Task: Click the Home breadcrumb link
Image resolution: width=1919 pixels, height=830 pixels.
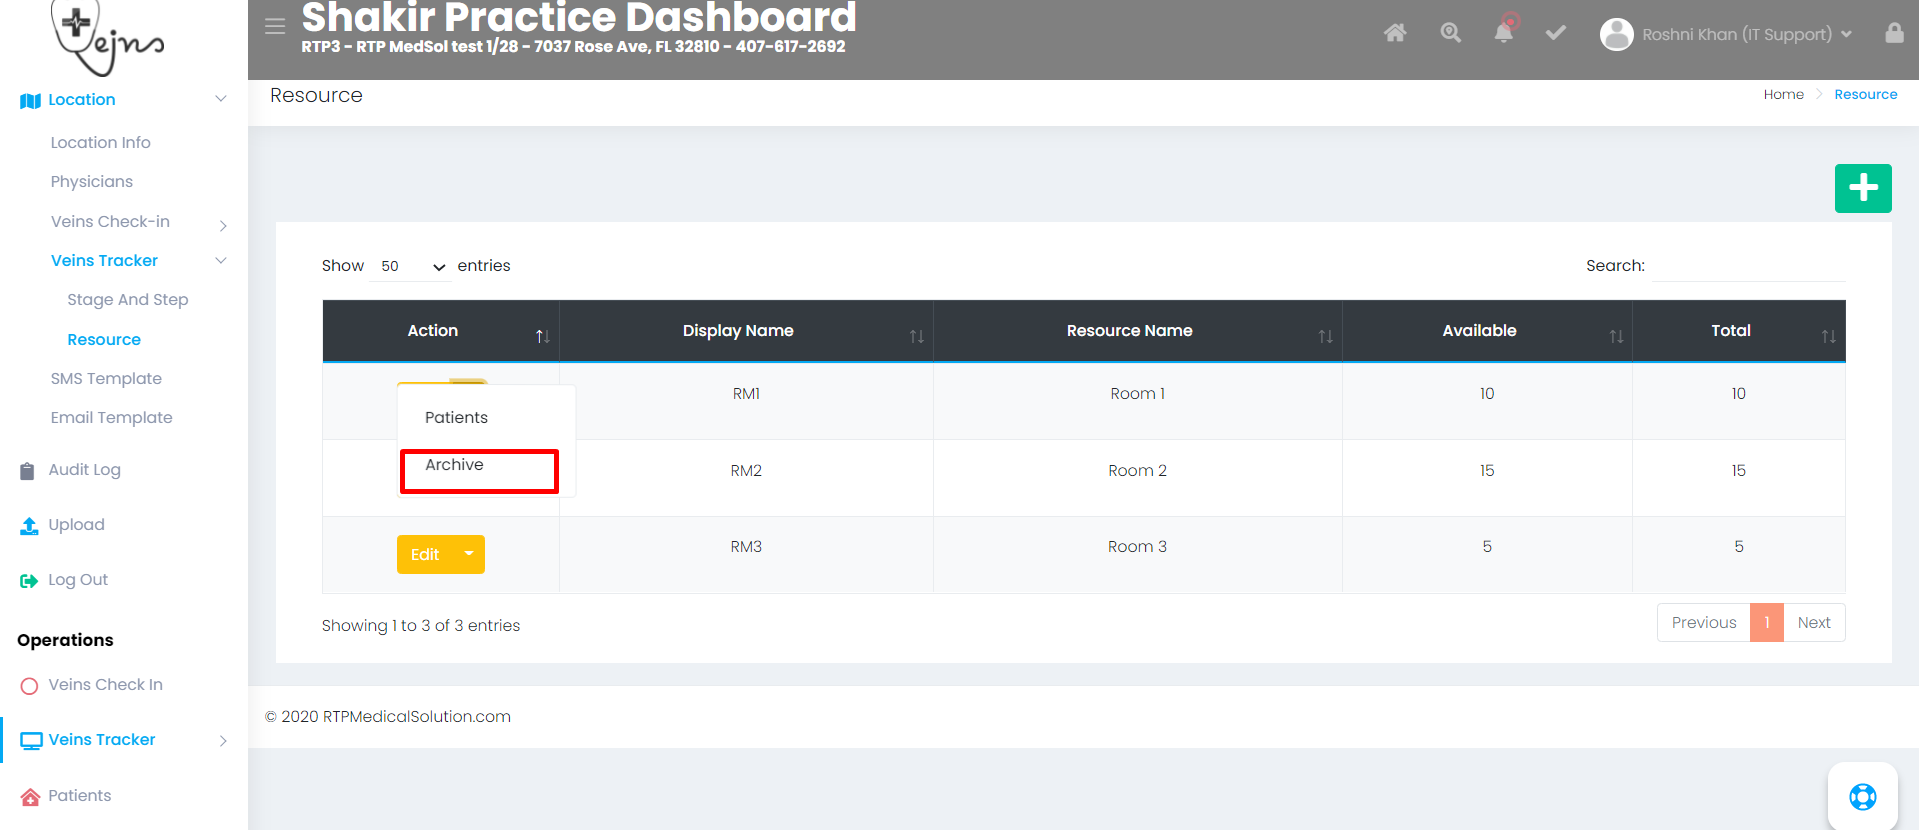Action: coord(1783,94)
